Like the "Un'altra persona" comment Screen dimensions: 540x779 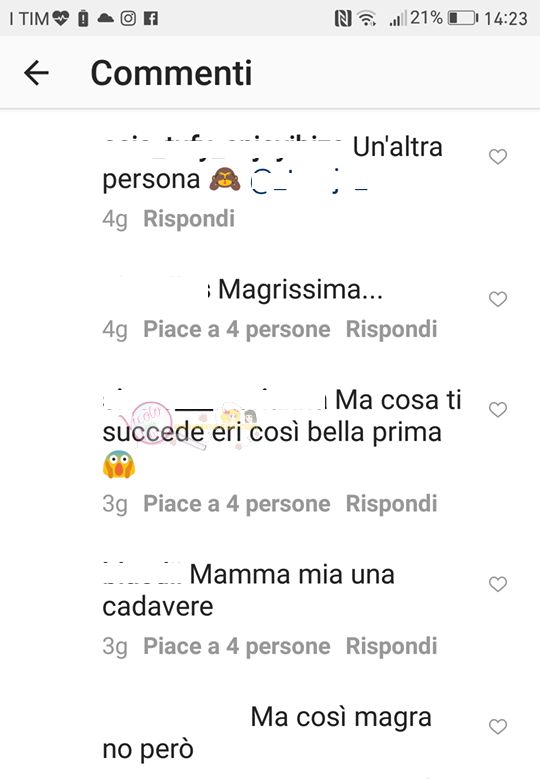tap(498, 156)
